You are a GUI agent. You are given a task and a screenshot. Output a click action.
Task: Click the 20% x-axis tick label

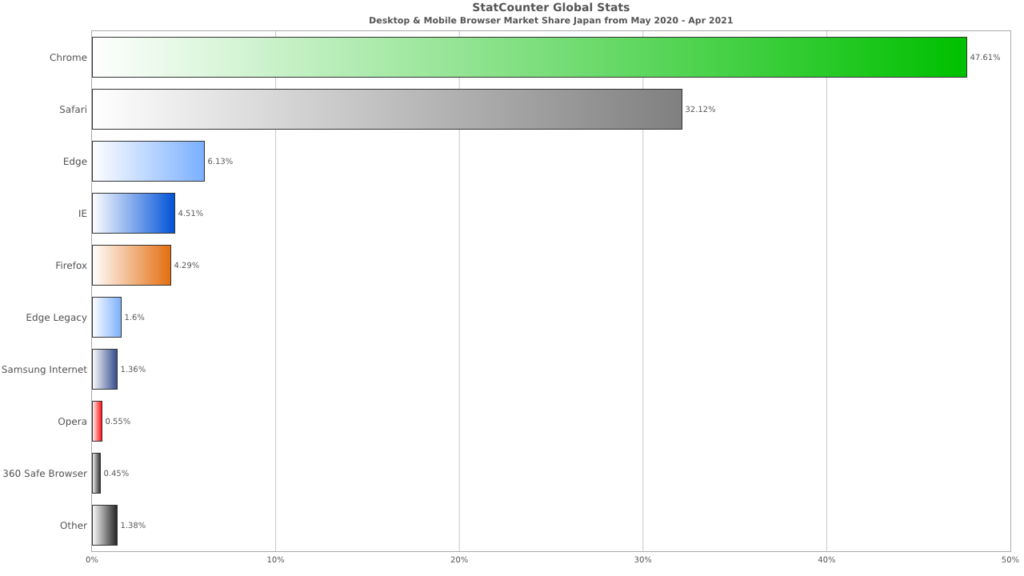pyautogui.click(x=459, y=560)
